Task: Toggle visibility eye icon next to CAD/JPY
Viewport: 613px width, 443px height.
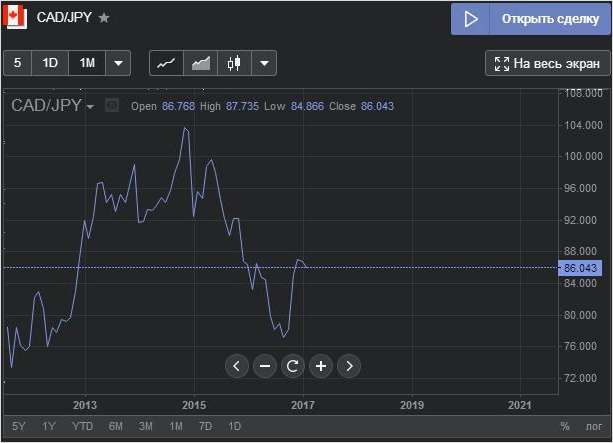Action: coord(112,105)
